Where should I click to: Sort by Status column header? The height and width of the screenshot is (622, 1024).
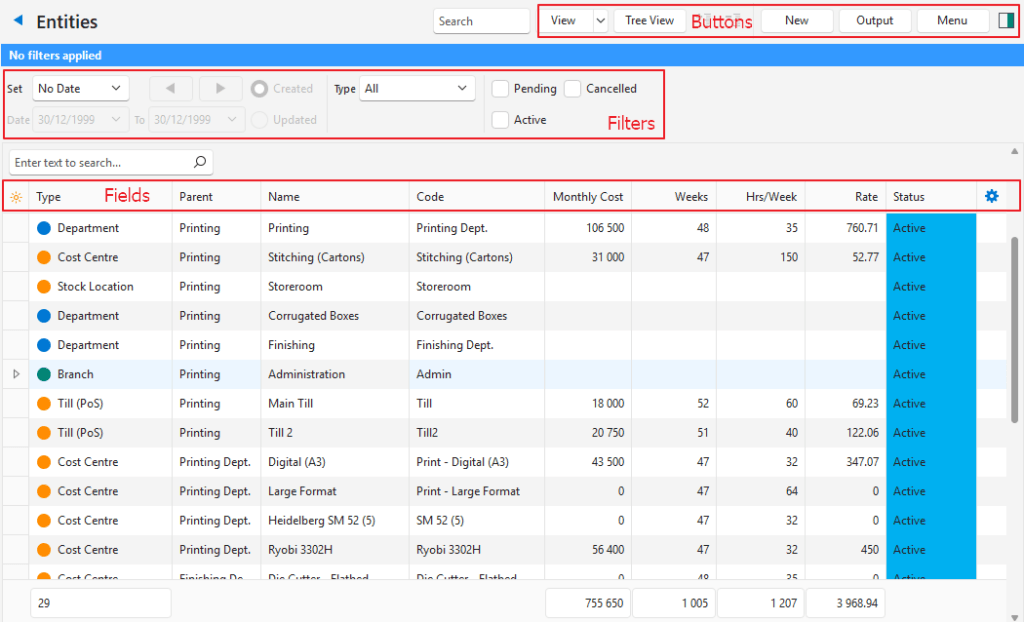click(x=931, y=197)
